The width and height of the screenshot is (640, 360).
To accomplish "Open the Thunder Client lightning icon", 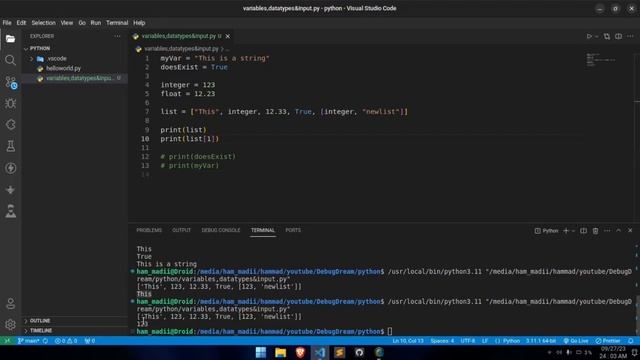I will (x=11, y=168).
